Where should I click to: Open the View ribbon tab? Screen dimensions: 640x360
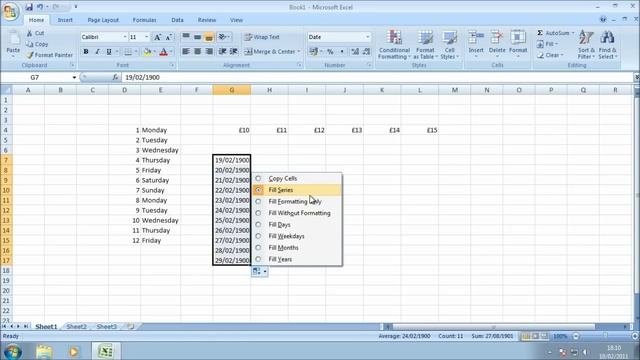pyautogui.click(x=236, y=20)
